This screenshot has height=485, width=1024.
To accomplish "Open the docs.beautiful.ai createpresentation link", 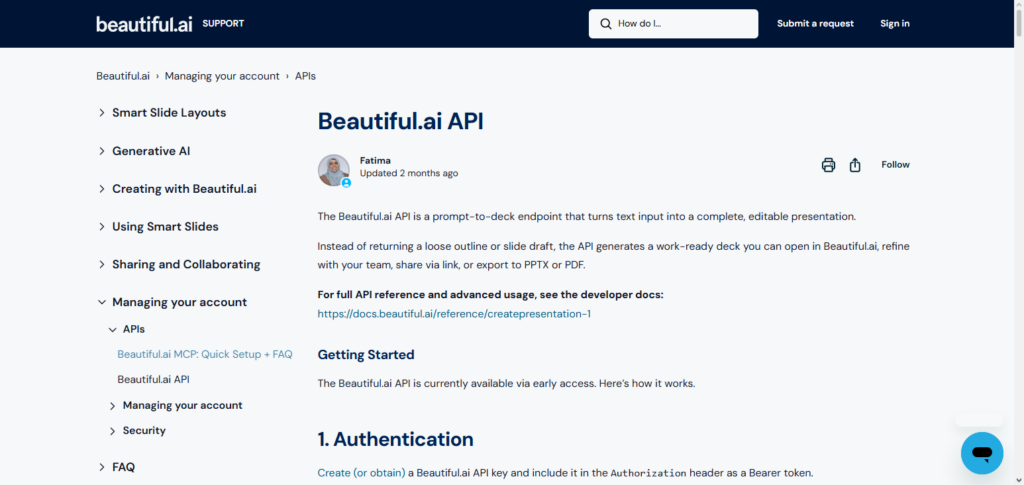I will click(455, 313).
